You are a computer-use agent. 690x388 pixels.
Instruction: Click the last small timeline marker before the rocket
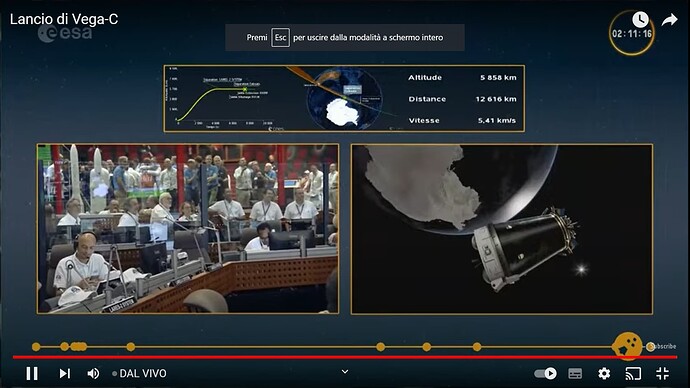coord(477,347)
